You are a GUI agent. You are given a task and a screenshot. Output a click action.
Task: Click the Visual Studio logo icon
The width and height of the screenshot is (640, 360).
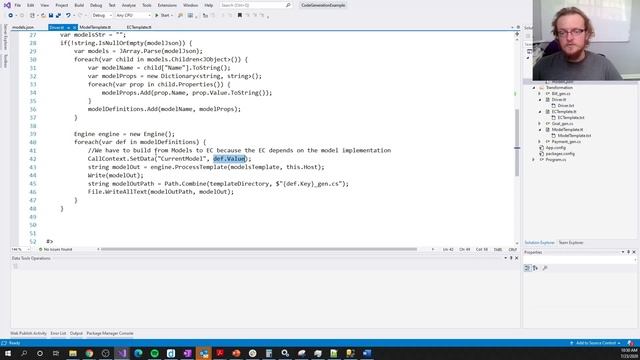click(x=7, y=5)
